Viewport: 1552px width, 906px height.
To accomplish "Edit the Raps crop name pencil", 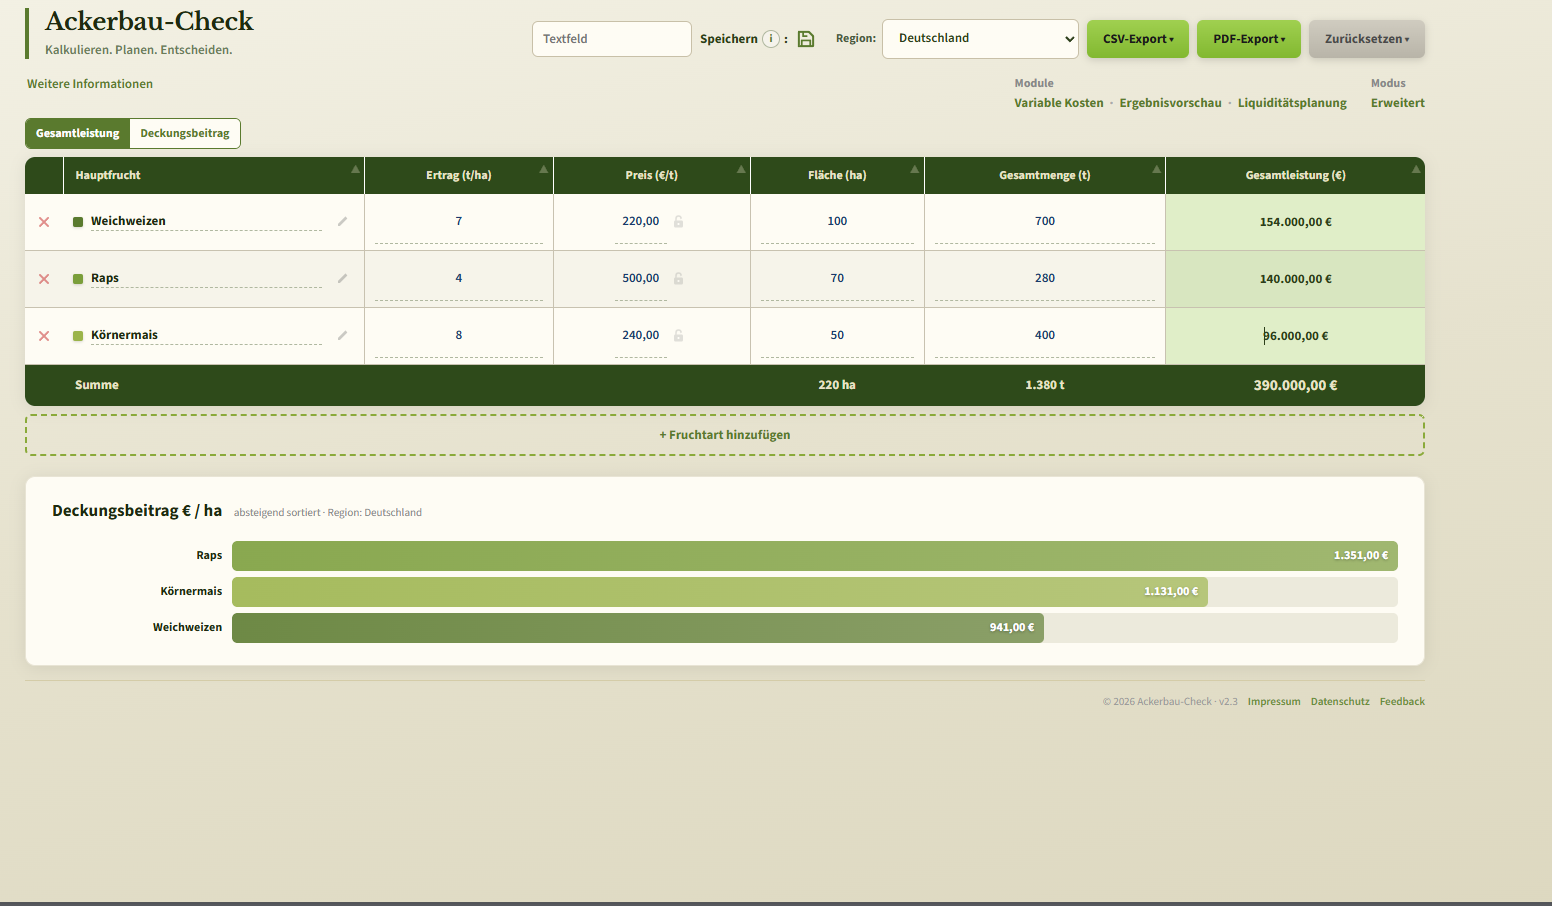I will (x=342, y=278).
